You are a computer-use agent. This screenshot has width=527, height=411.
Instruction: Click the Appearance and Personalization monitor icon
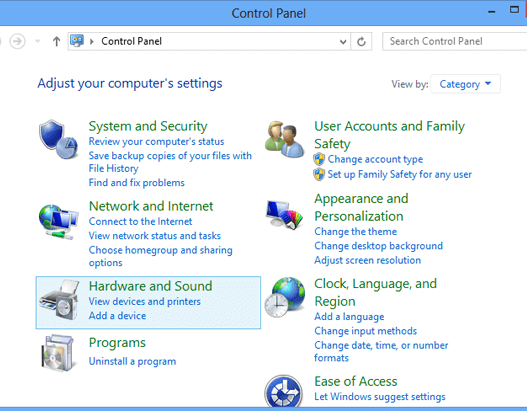click(x=284, y=214)
